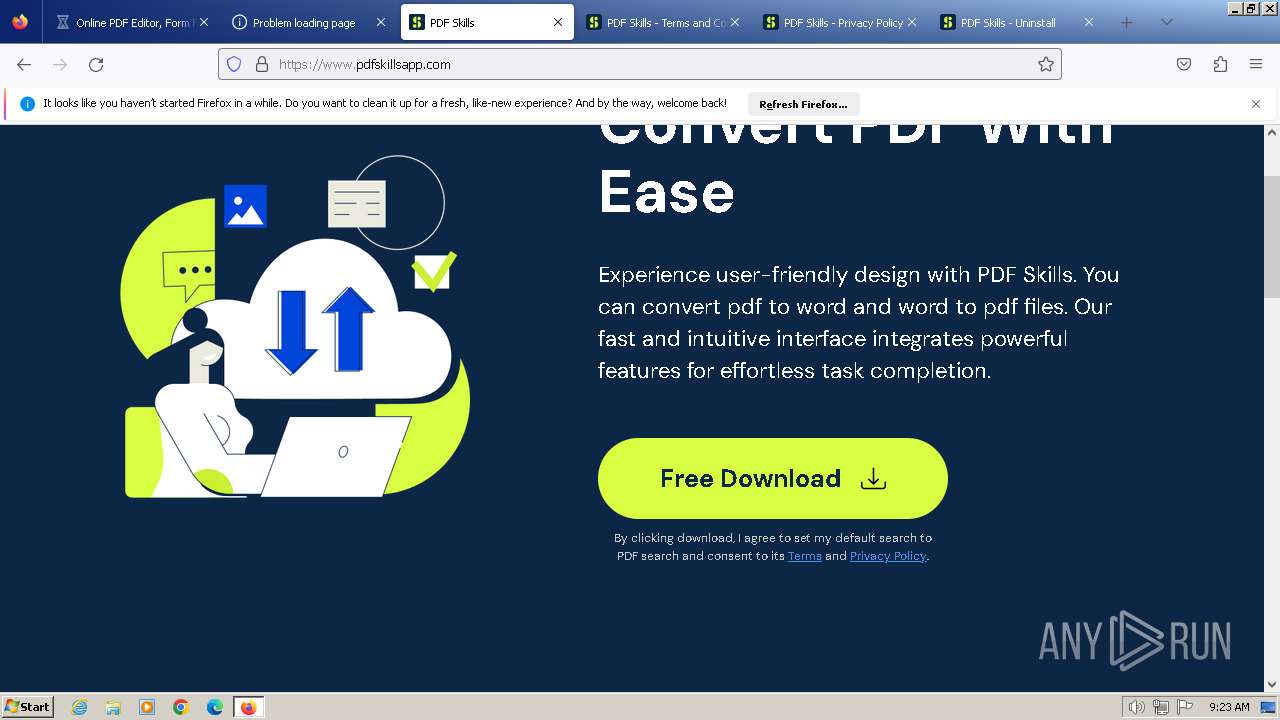Screen dimensions: 1280x720
Task: Click the info icon in notification bar
Action: 28,104
